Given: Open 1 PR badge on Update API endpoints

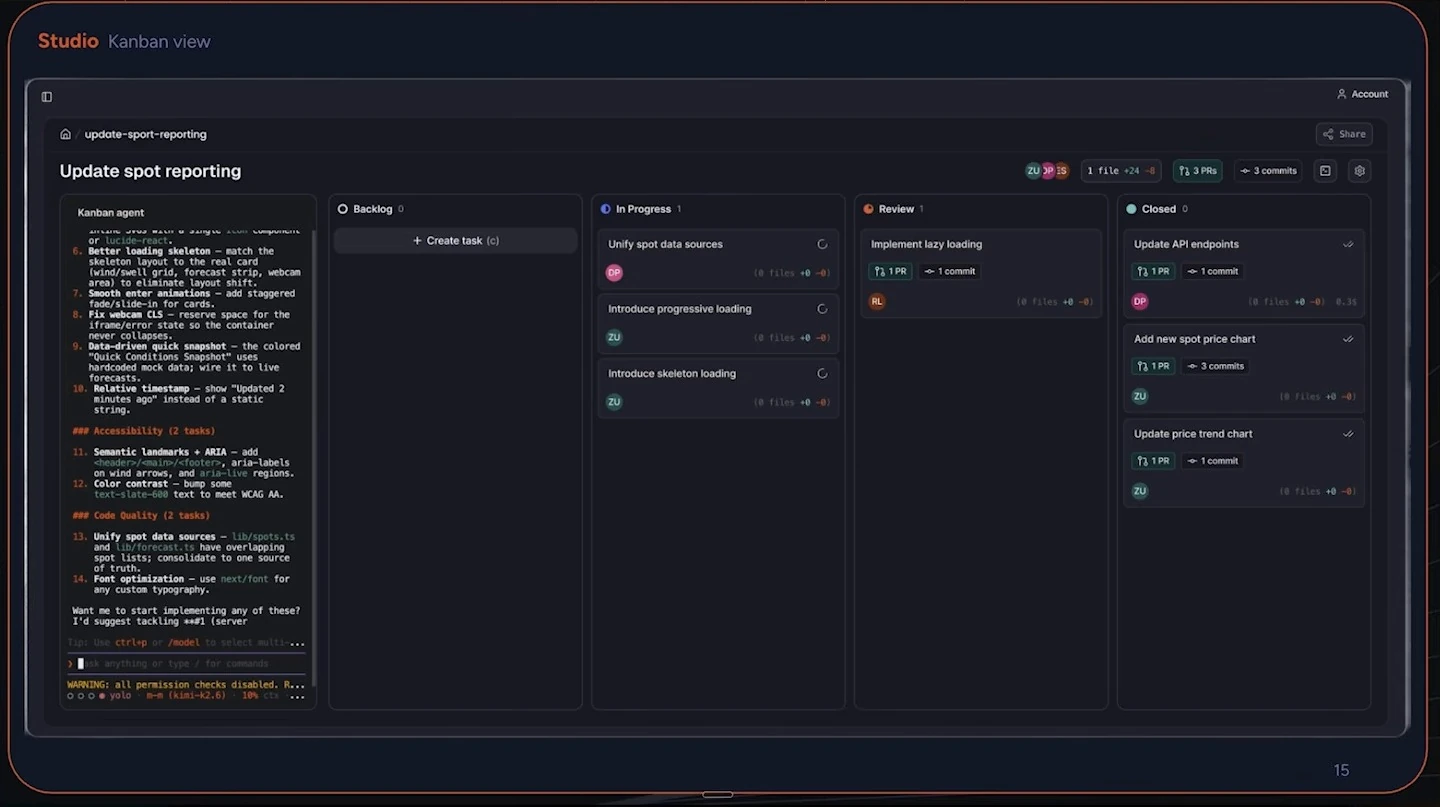Looking at the screenshot, I should [x=1152, y=271].
